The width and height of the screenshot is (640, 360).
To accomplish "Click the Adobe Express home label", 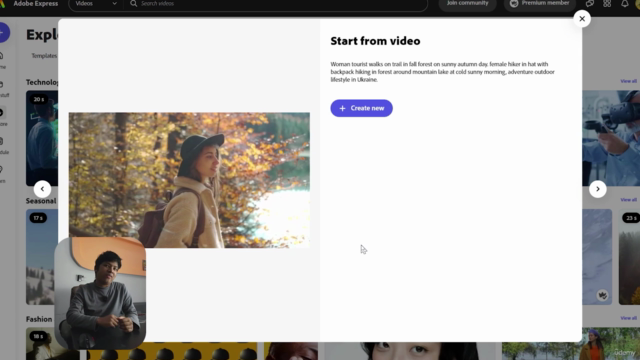I will pos(36,4).
